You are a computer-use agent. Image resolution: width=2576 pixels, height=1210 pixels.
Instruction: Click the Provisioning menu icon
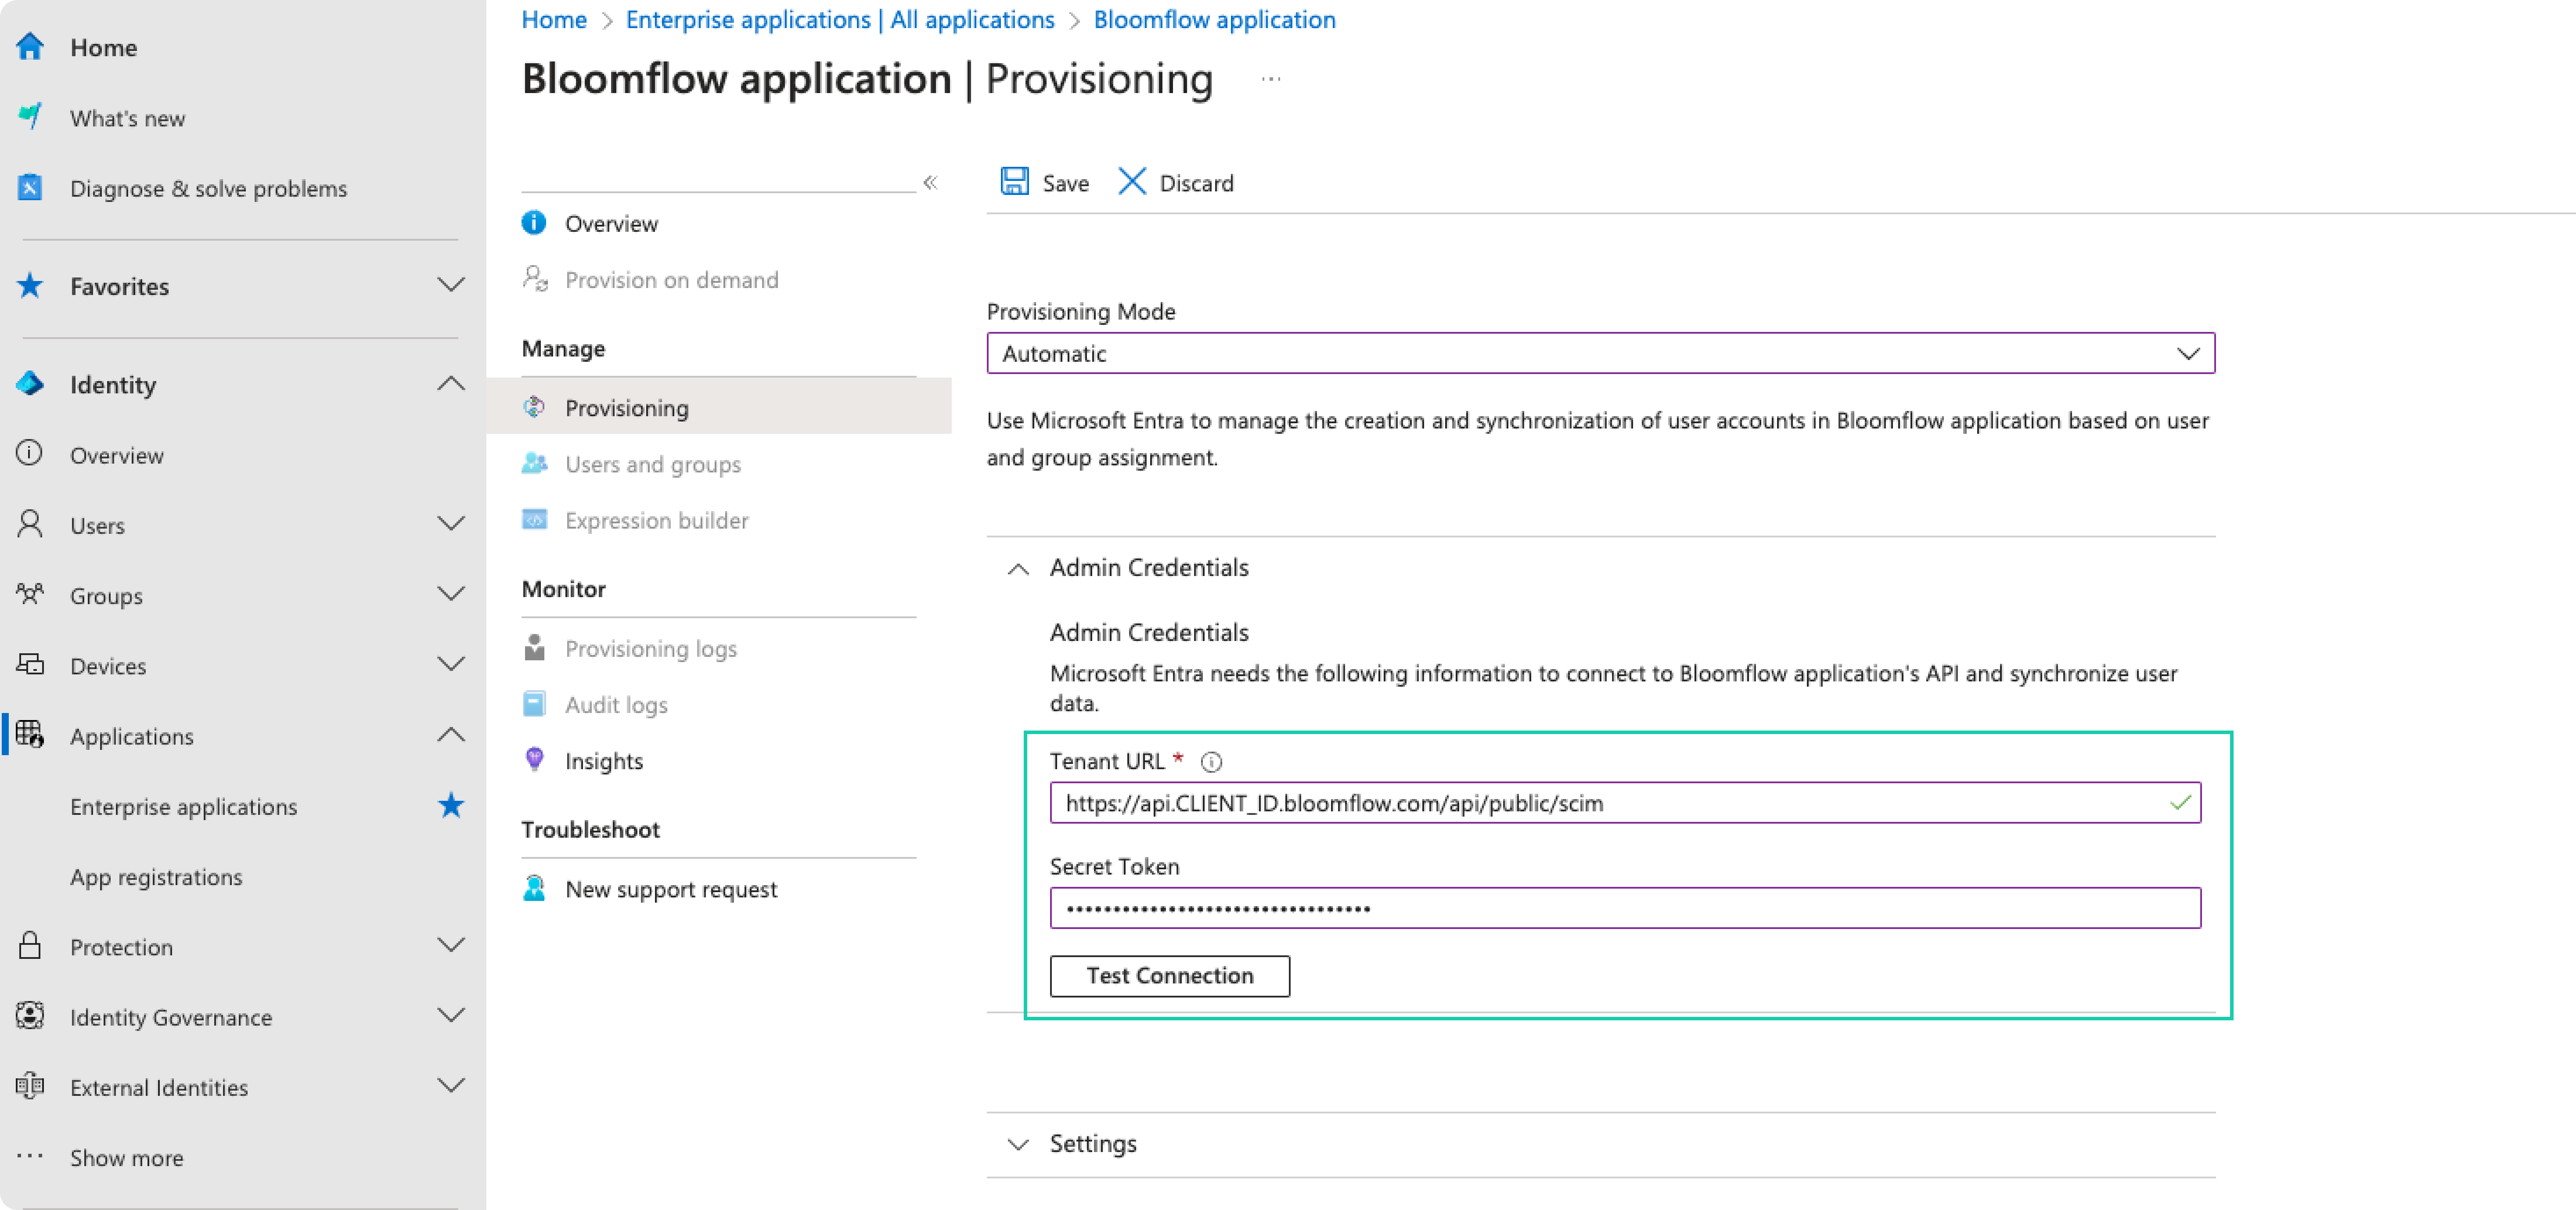pyautogui.click(x=534, y=407)
